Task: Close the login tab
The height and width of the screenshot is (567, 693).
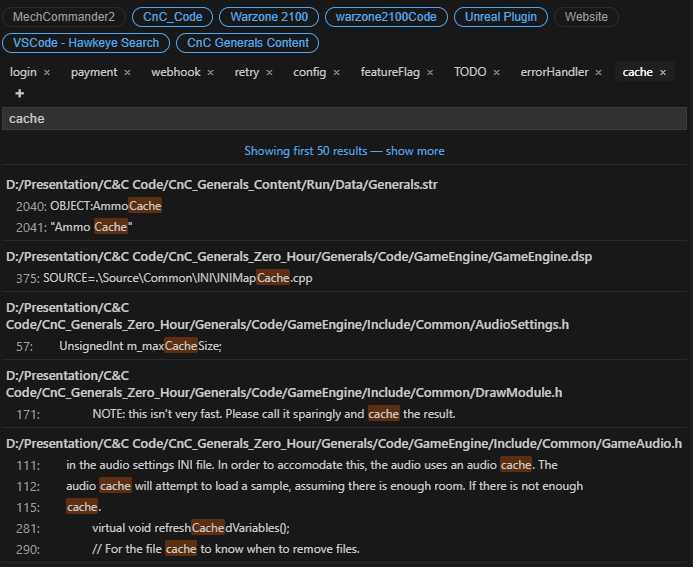Action: click(x=47, y=72)
